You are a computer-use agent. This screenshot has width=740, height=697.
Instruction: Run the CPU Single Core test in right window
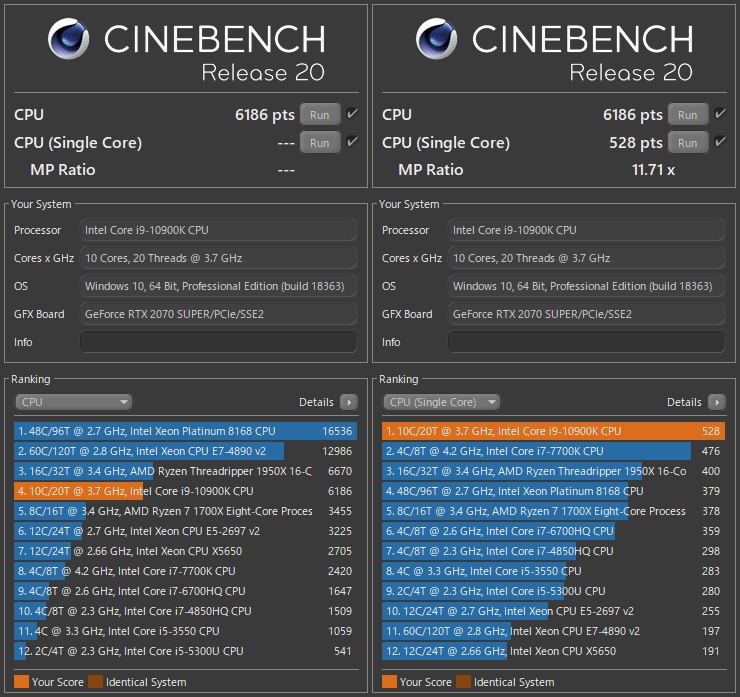688,143
